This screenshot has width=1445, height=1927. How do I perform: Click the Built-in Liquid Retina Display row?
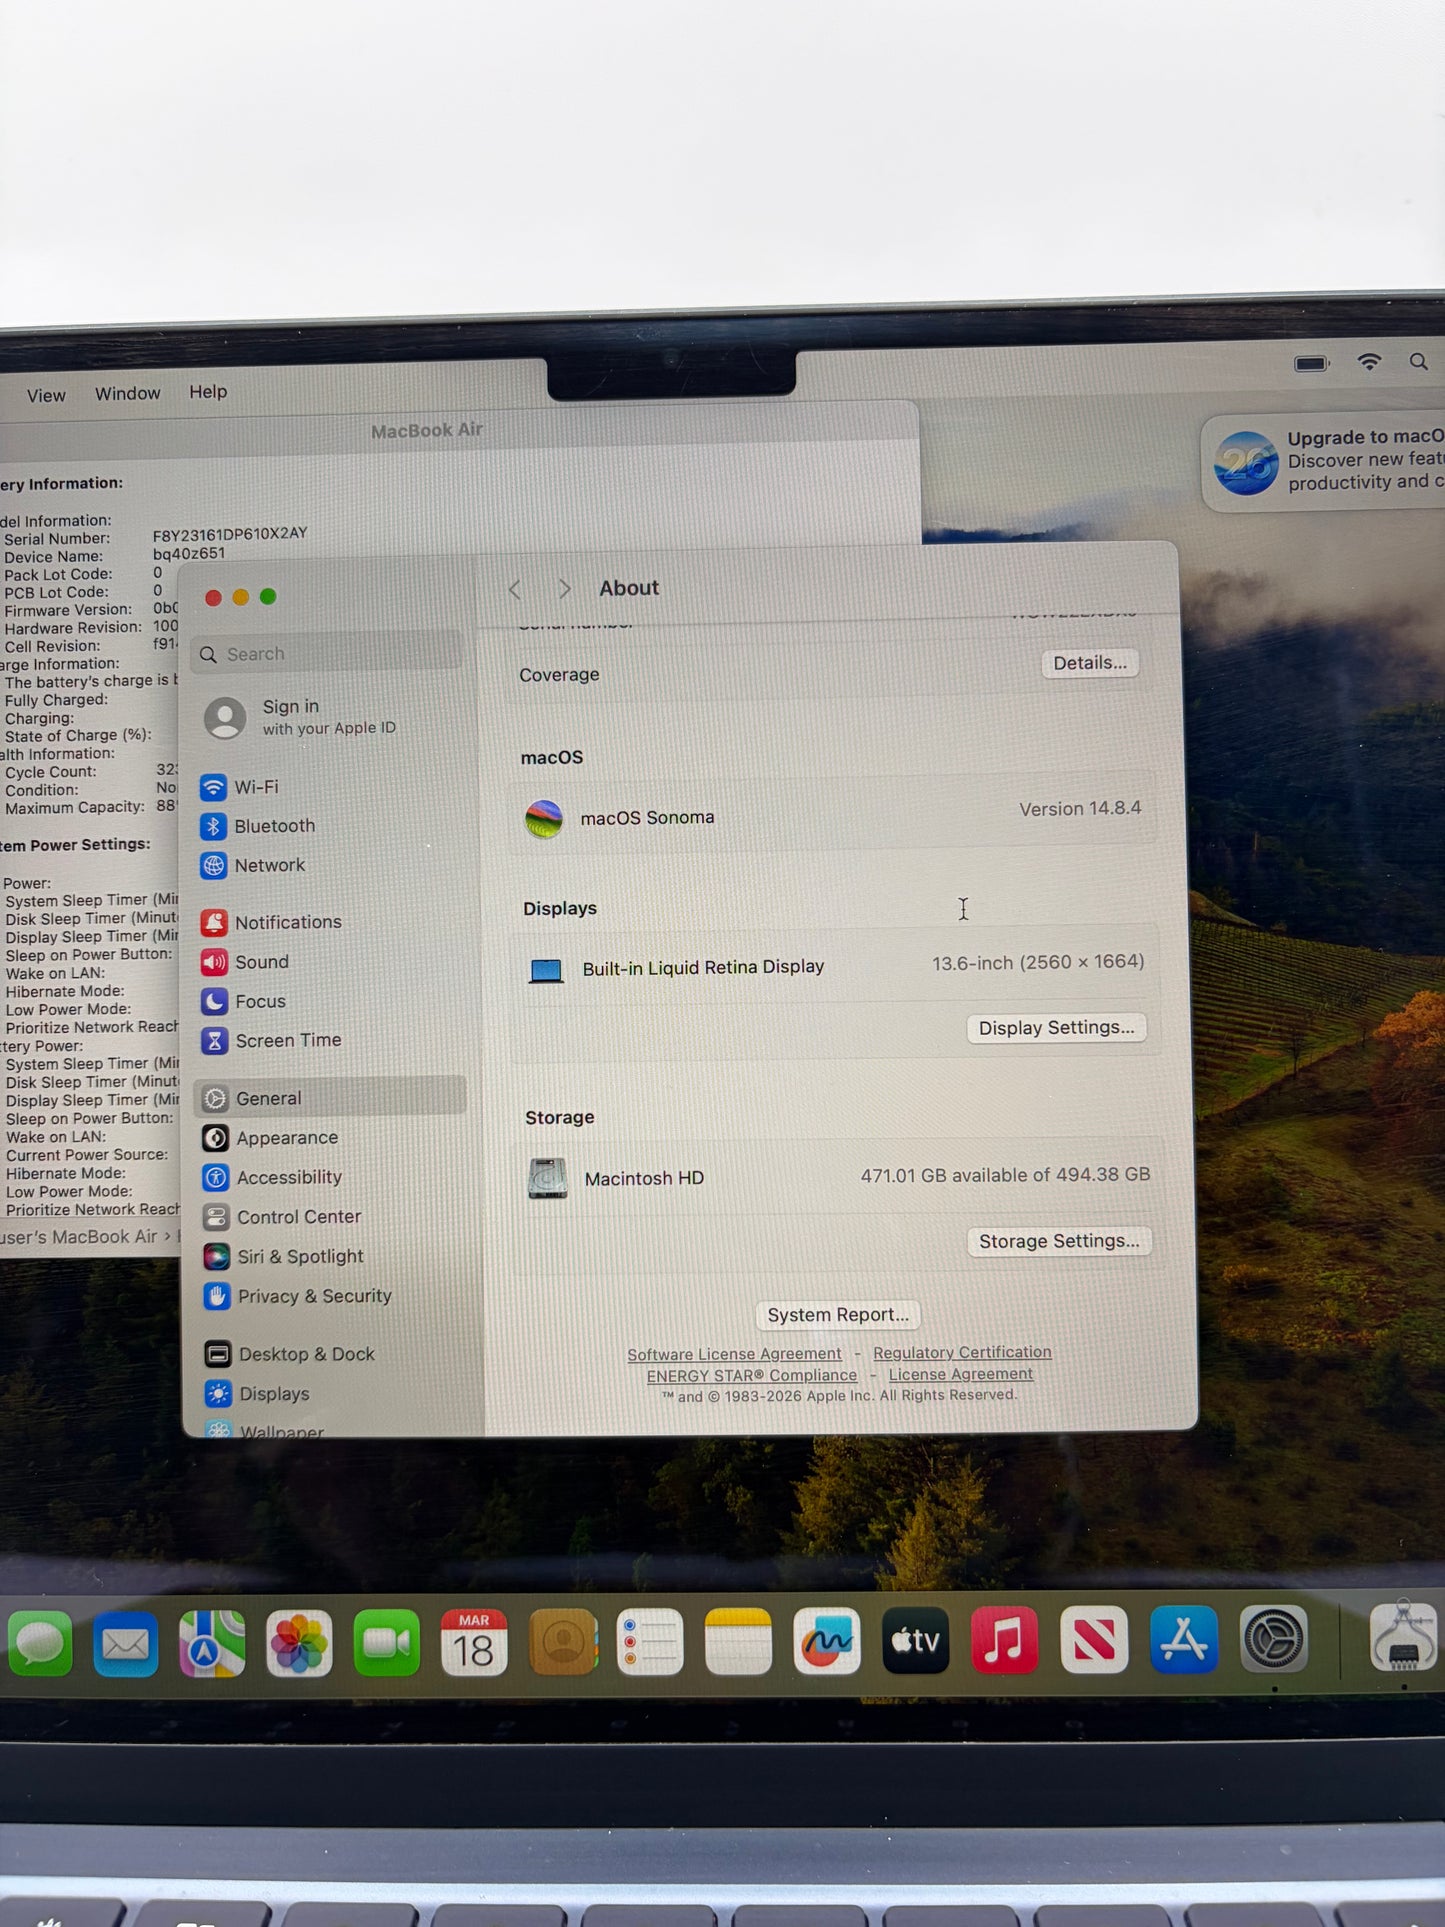click(835, 966)
